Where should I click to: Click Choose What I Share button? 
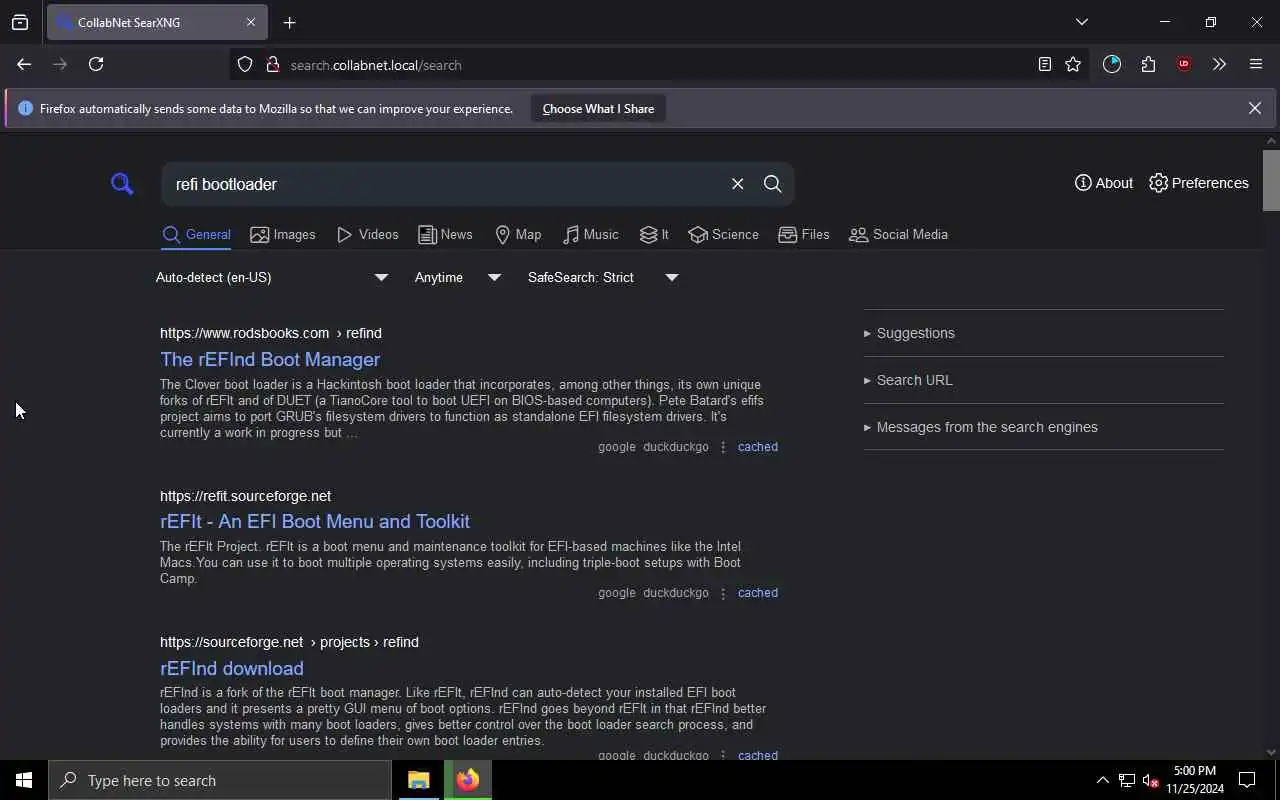[x=598, y=109]
